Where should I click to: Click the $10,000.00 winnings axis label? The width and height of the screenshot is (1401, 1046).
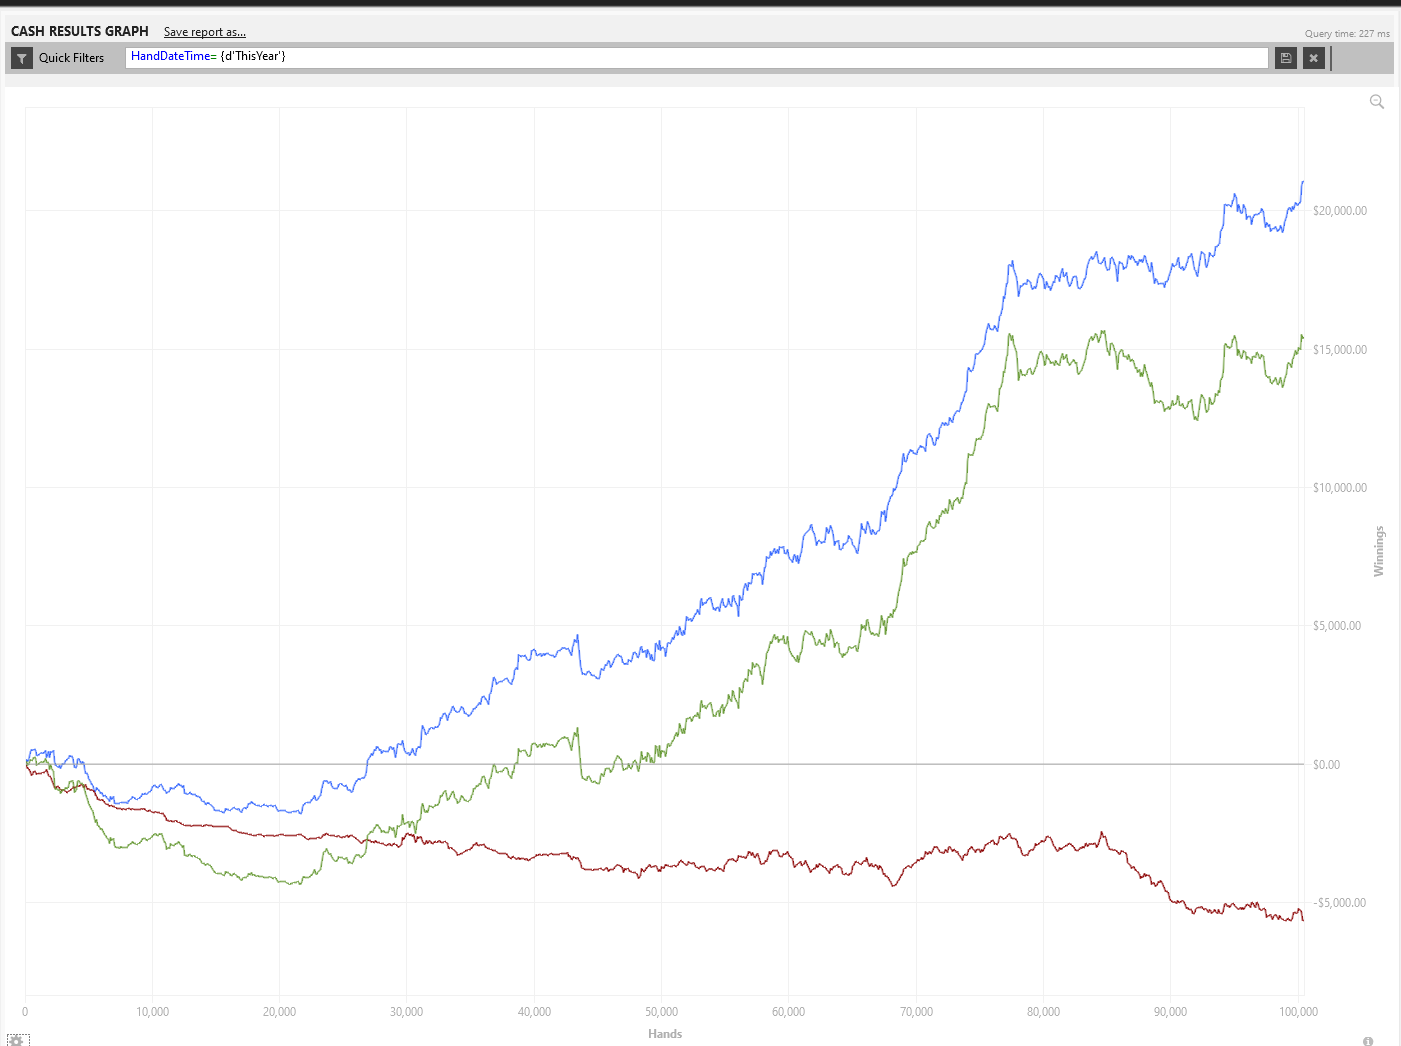[1339, 488]
